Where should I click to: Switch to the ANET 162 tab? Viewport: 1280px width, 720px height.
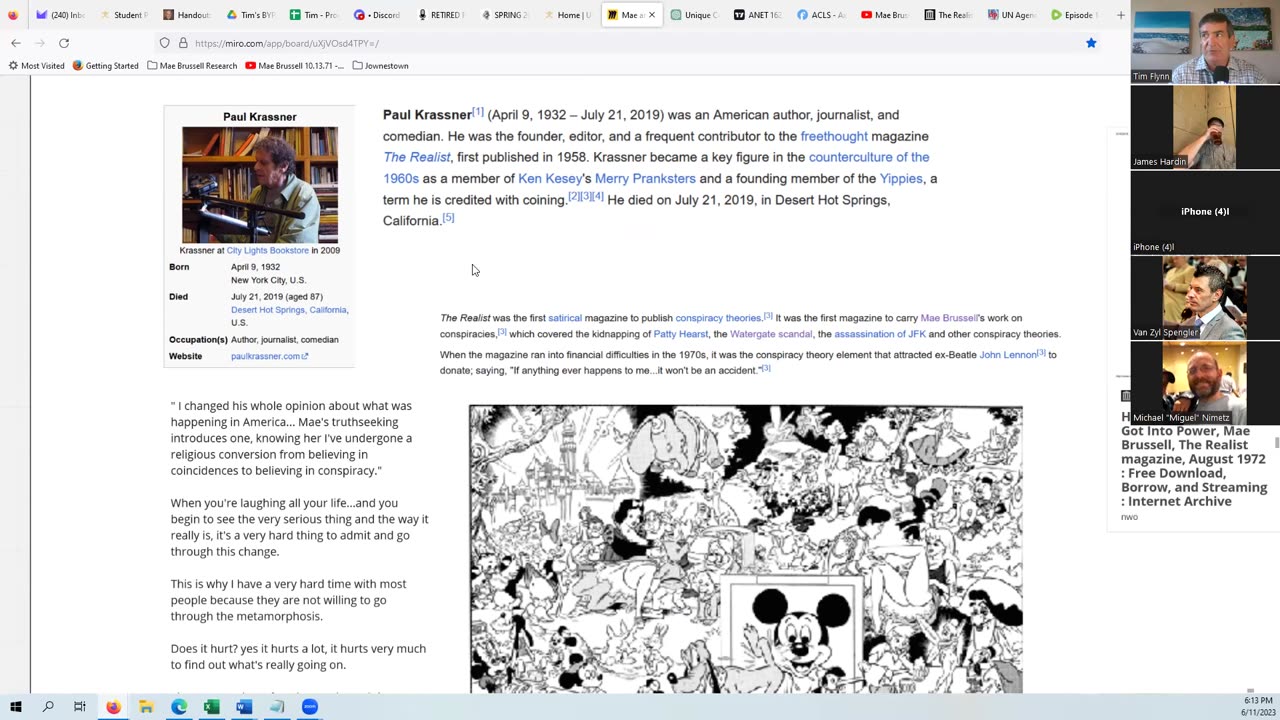point(757,15)
